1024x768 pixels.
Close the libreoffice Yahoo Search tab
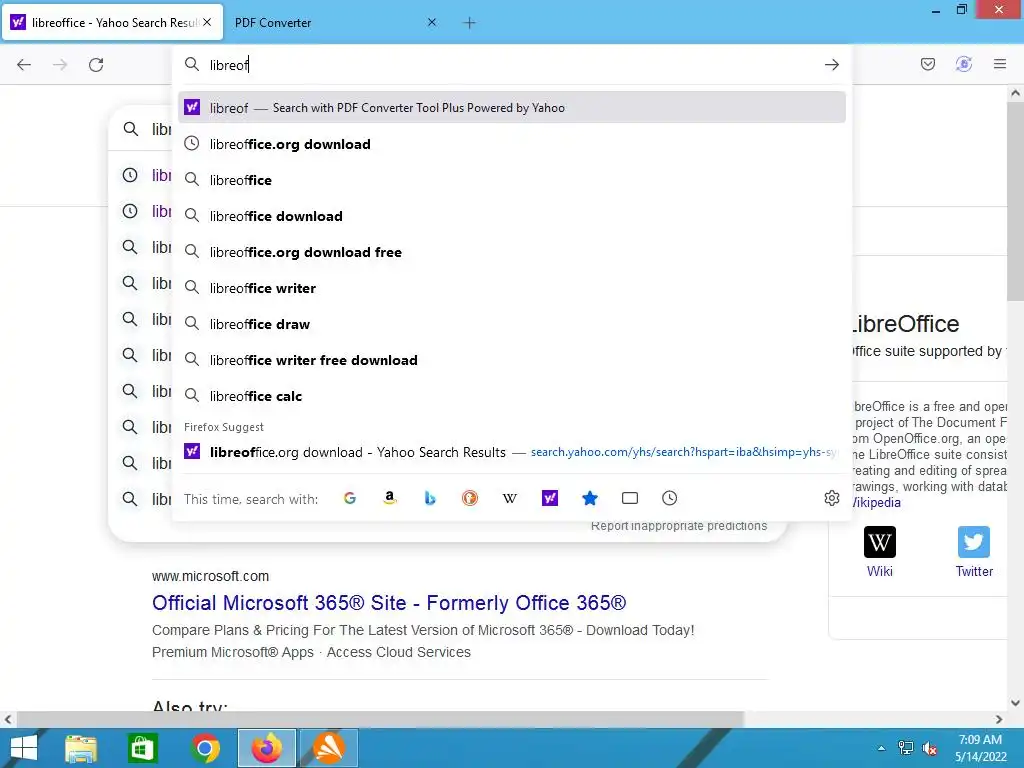(207, 22)
